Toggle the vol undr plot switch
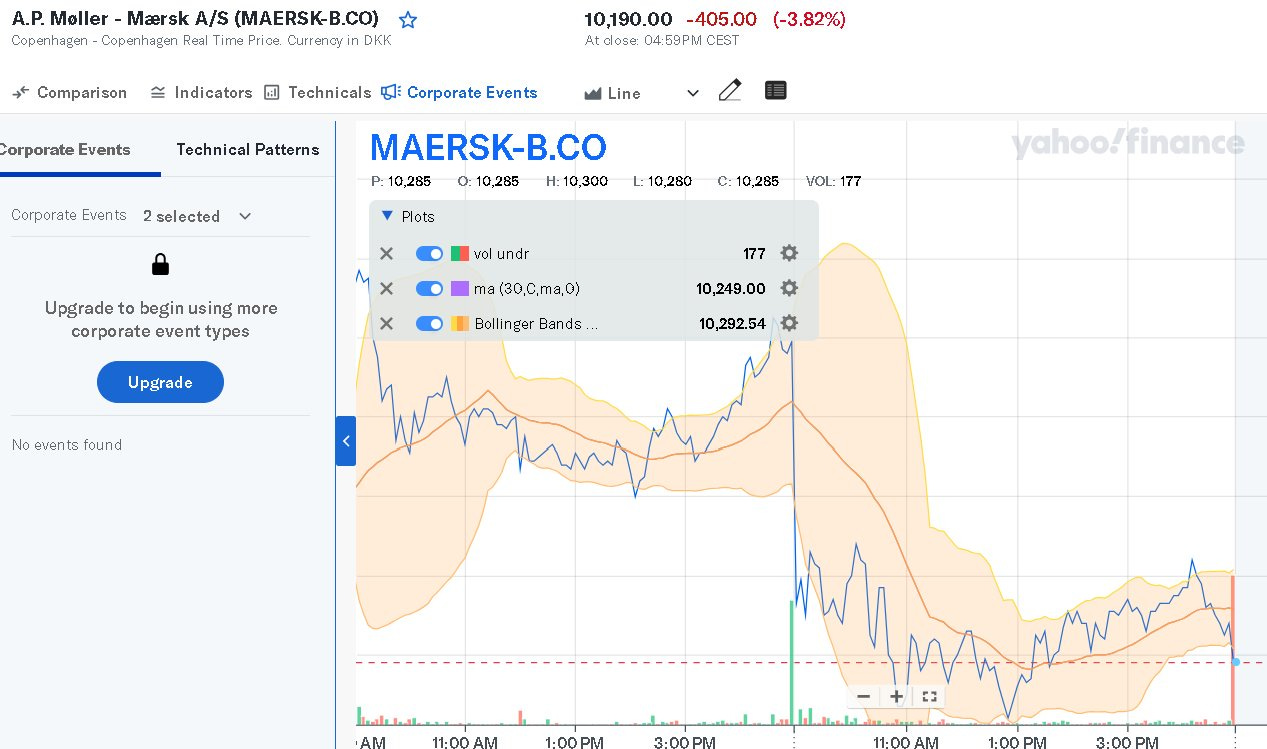Viewport: 1267px width, 749px height. pyautogui.click(x=429, y=254)
